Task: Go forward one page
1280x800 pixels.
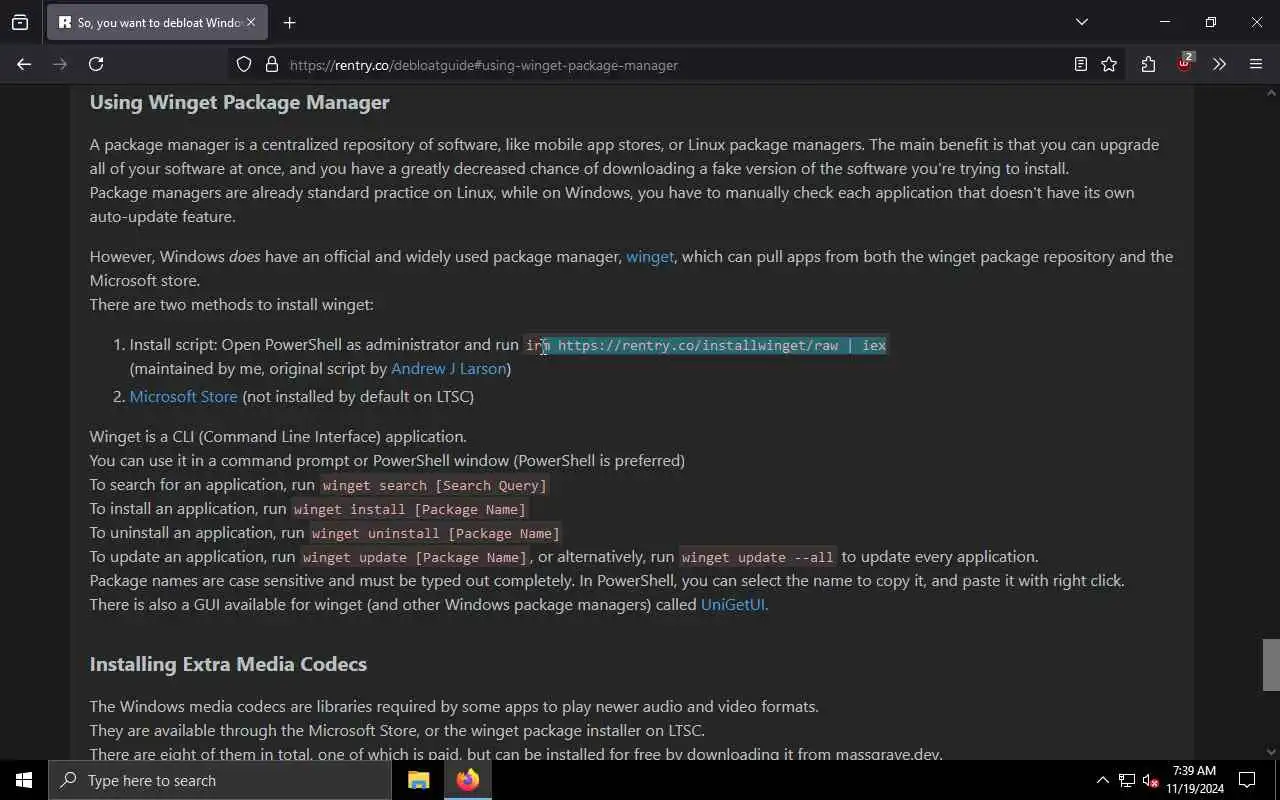Action: [x=60, y=64]
